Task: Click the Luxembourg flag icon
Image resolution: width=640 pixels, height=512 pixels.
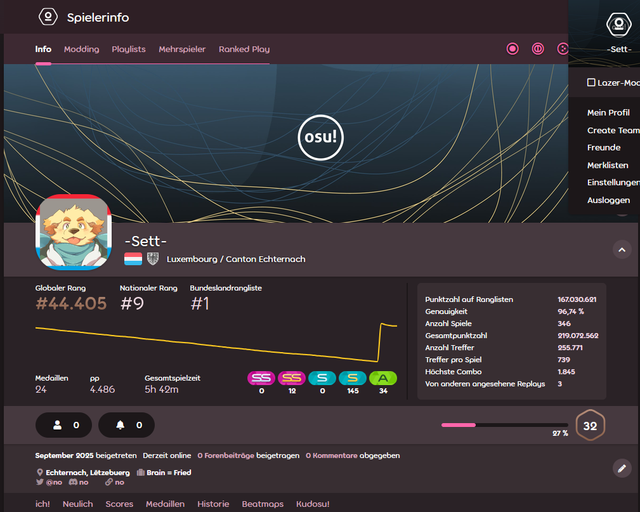Action: tap(133, 259)
